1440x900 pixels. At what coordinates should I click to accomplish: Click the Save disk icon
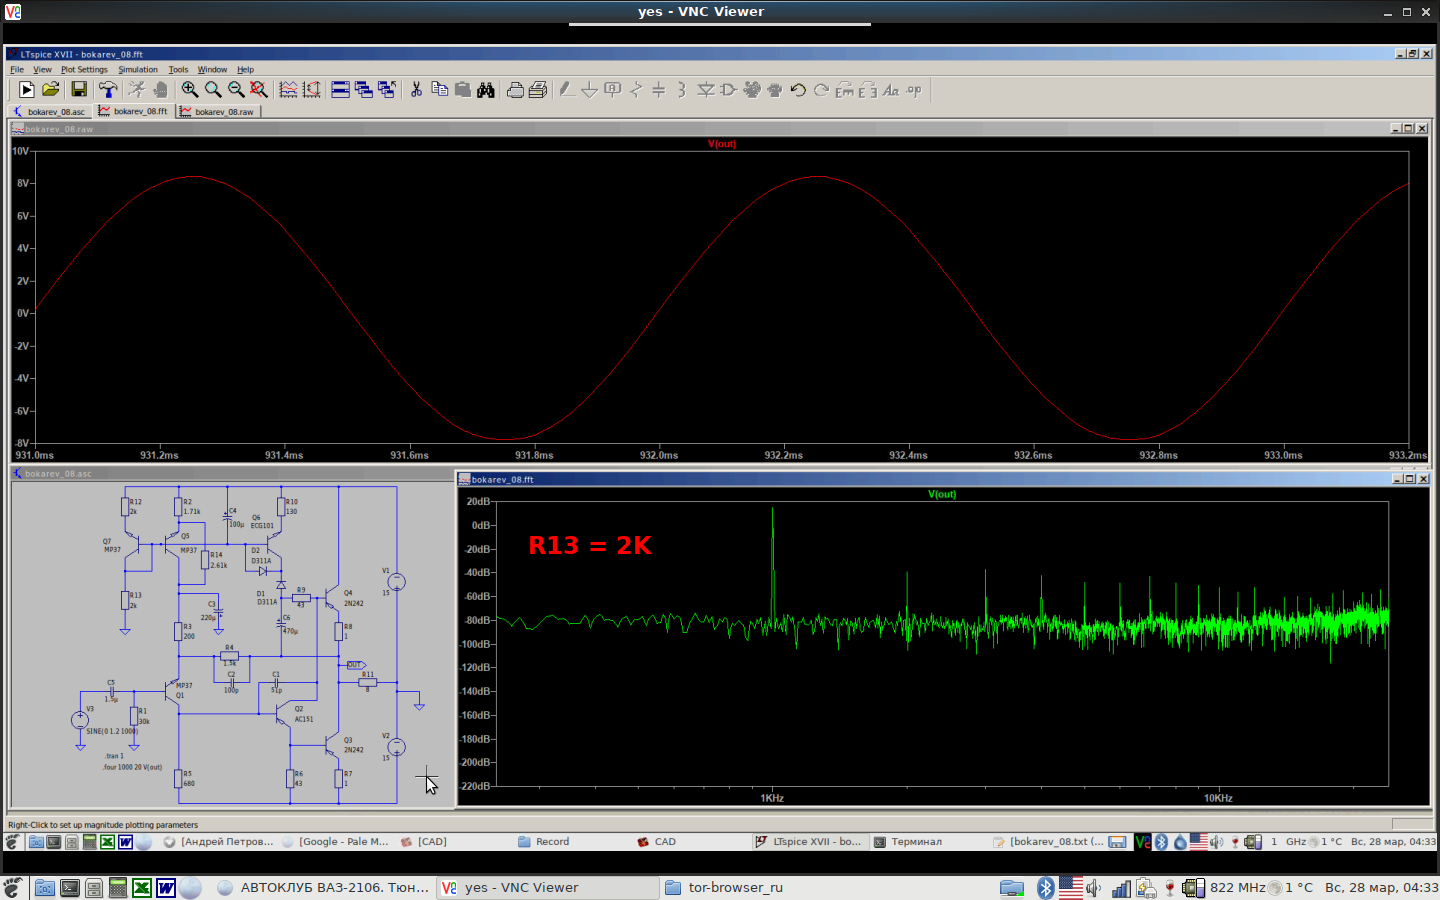click(x=79, y=90)
